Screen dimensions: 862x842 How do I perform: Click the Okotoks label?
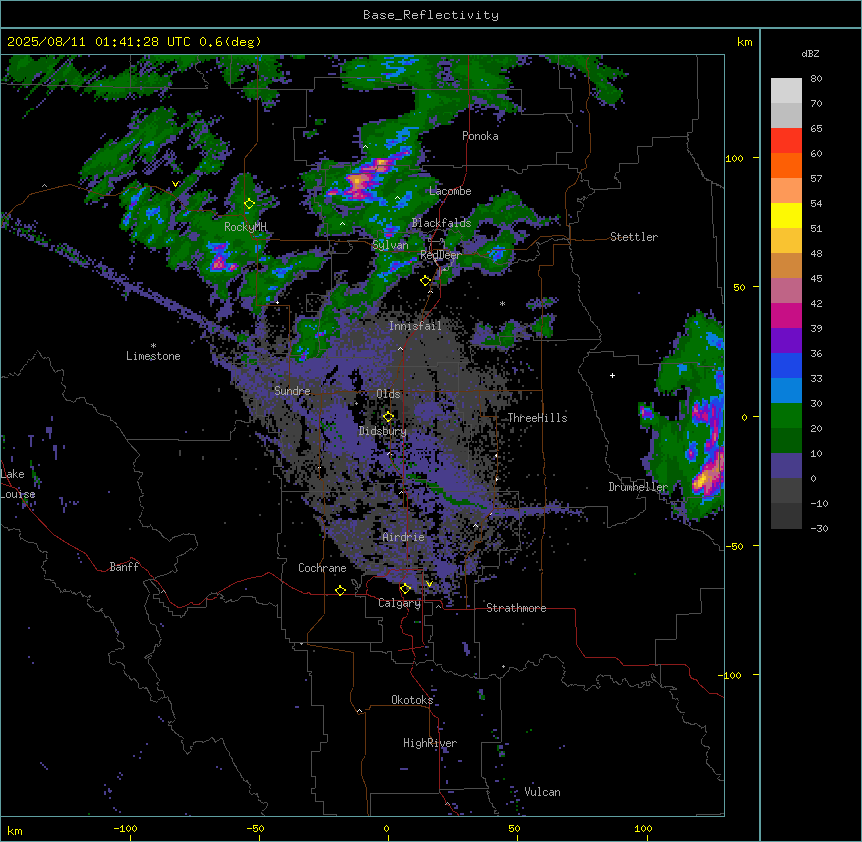coord(412,700)
